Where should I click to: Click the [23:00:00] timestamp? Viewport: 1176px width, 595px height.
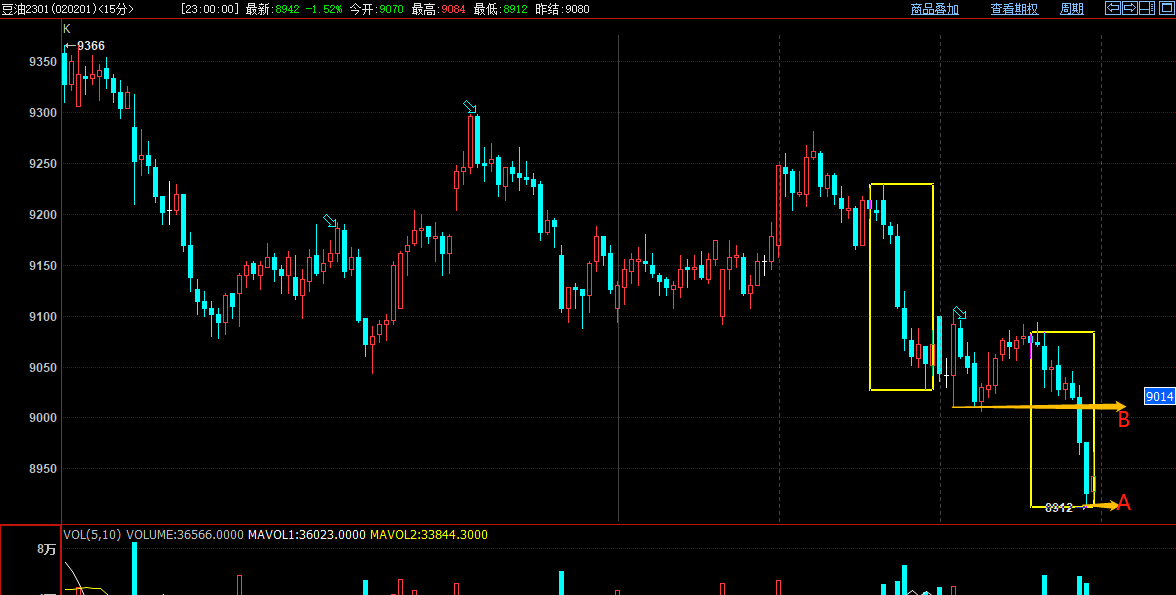click(210, 9)
